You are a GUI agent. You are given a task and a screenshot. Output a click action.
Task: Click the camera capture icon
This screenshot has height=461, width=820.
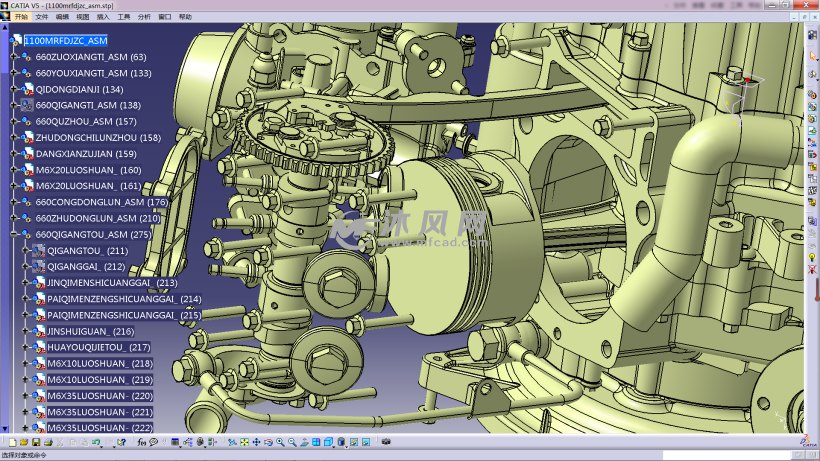[386, 442]
